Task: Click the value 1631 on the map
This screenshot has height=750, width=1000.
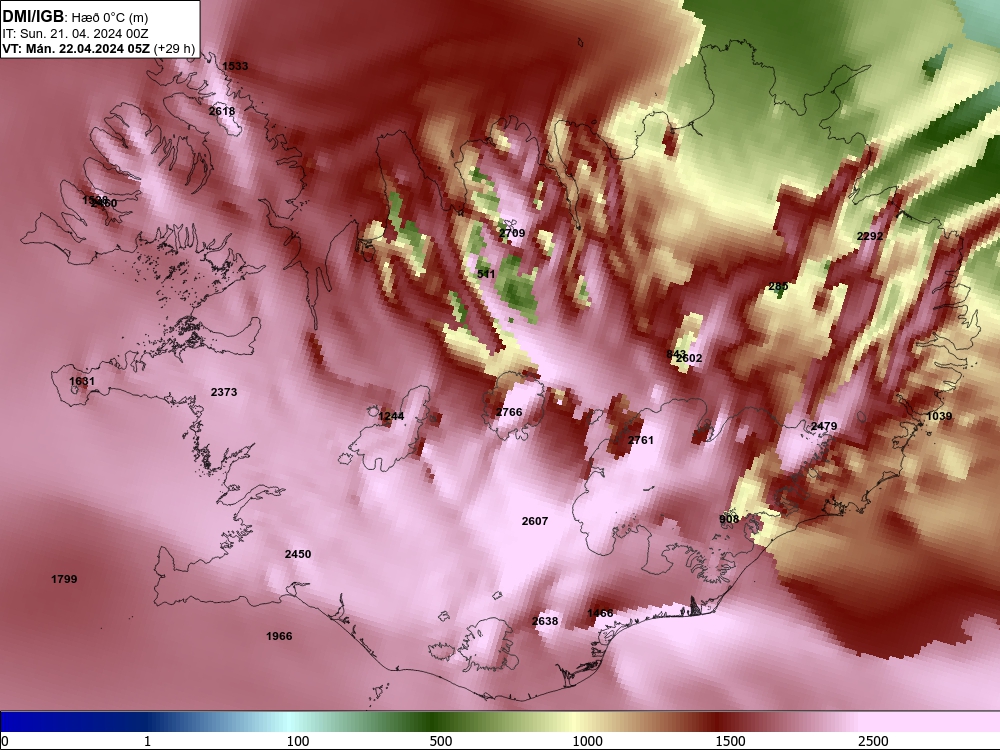Action: (x=82, y=381)
